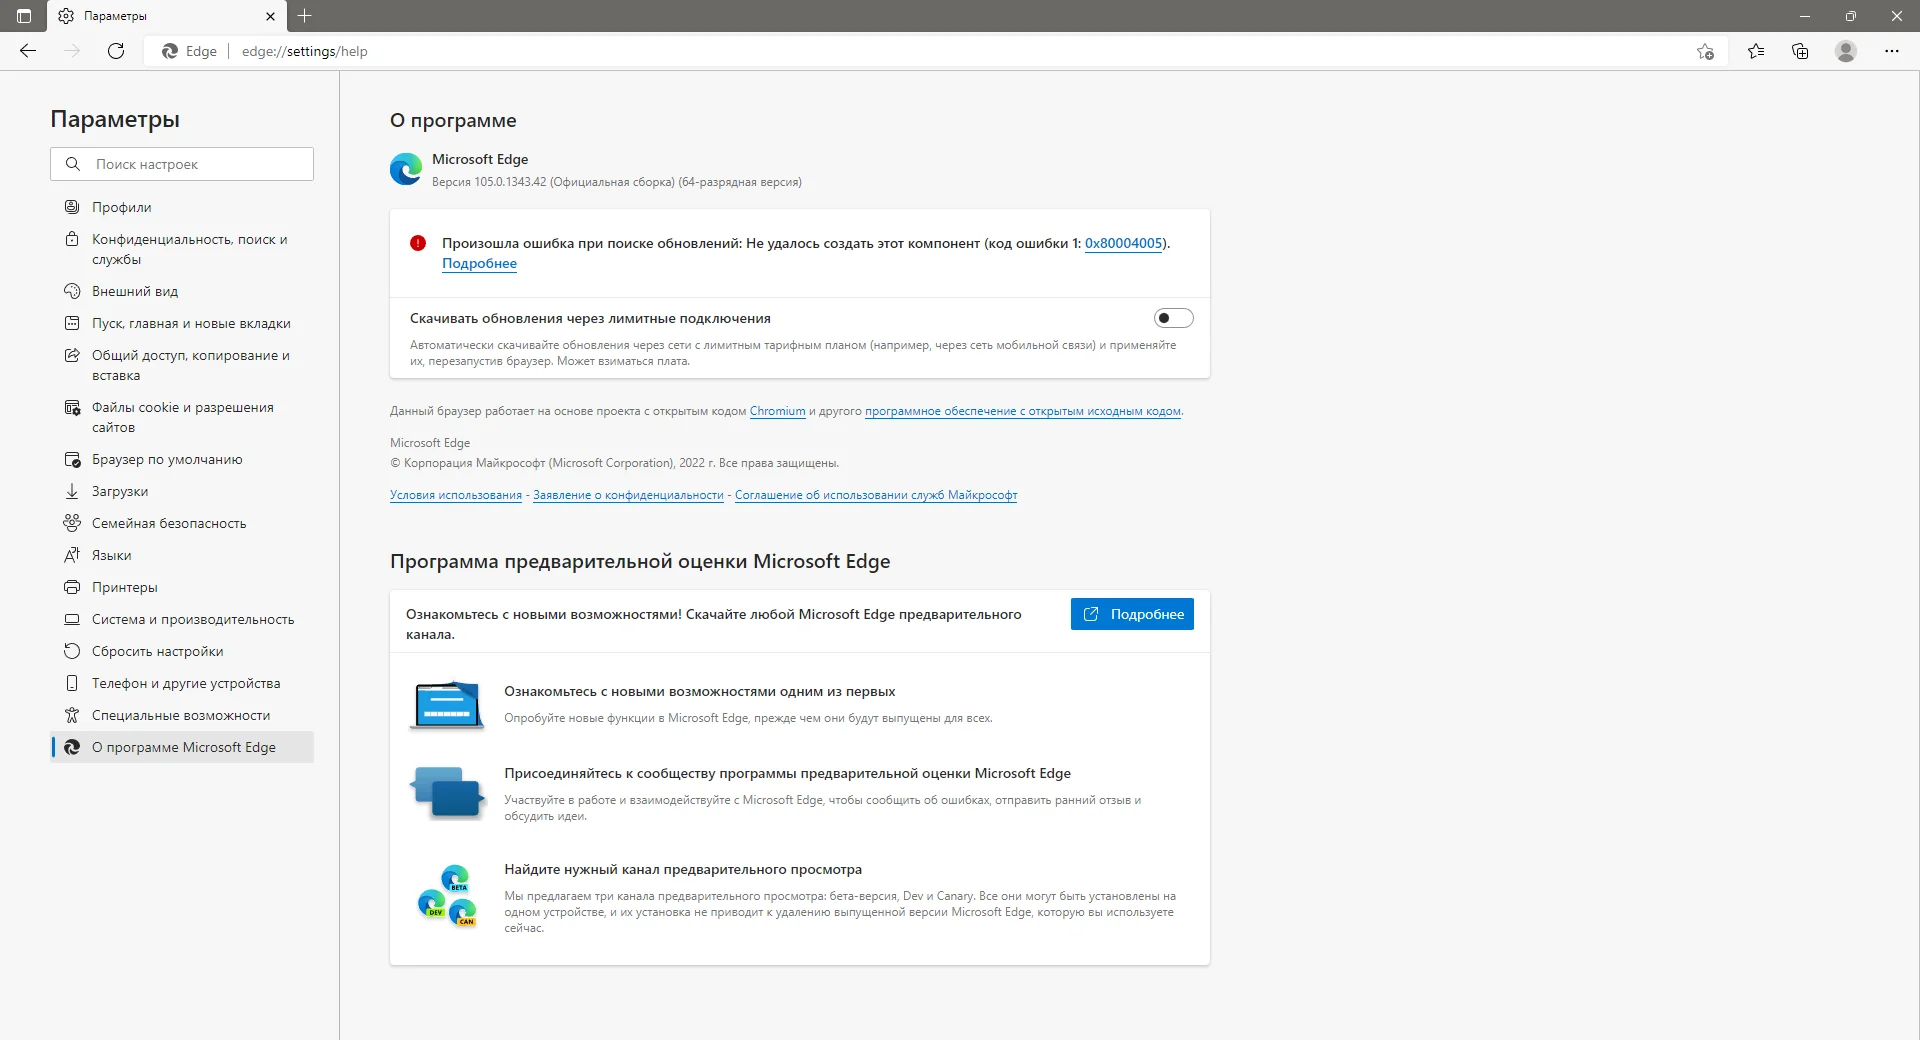The width and height of the screenshot is (1920, 1040).
Task: Go back with the back arrow
Action: pyautogui.click(x=28, y=51)
